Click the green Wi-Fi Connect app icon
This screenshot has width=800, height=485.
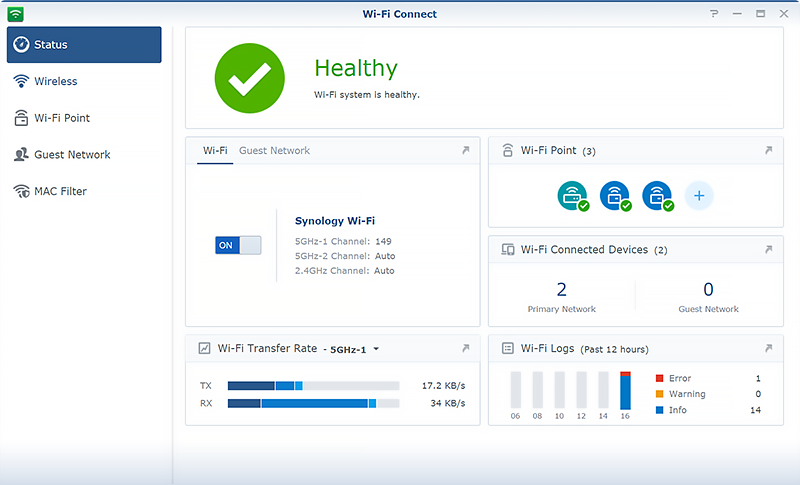click(15, 14)
